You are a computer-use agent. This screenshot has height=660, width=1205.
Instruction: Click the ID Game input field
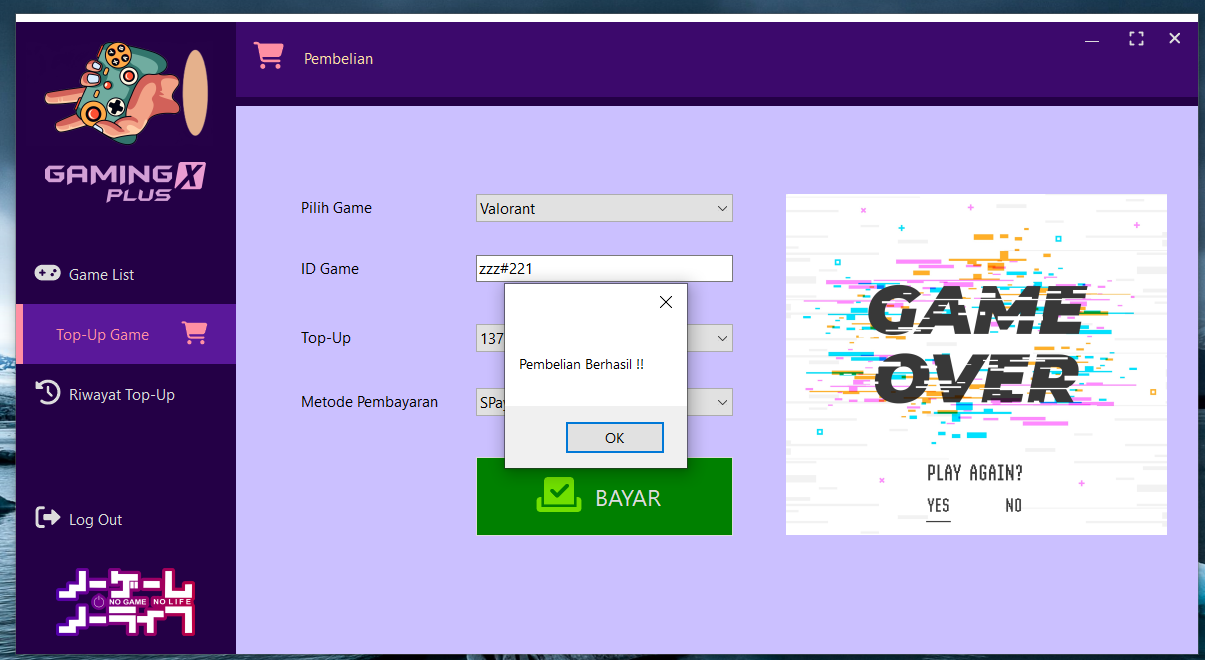click(604, 268)
